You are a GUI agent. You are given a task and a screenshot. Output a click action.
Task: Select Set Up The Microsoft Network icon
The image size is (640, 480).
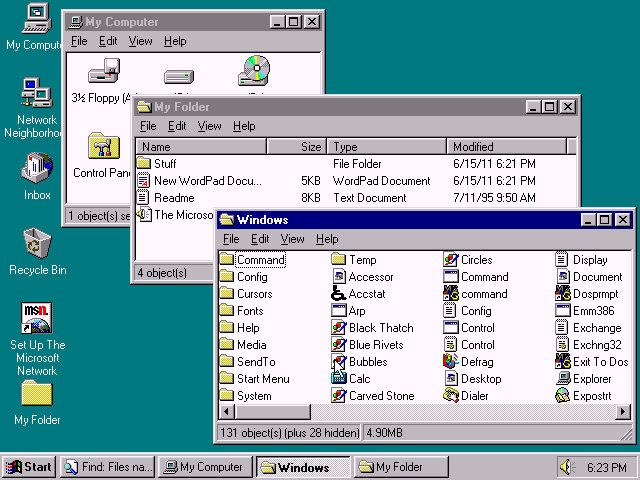[37, 319]
